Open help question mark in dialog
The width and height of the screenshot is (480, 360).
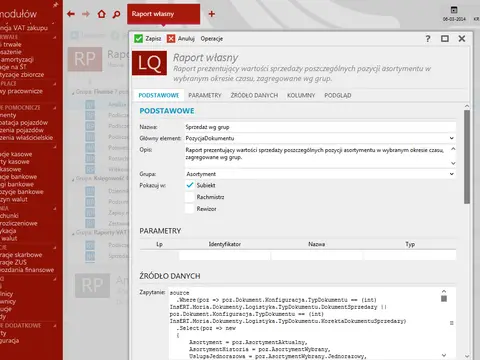428,39
